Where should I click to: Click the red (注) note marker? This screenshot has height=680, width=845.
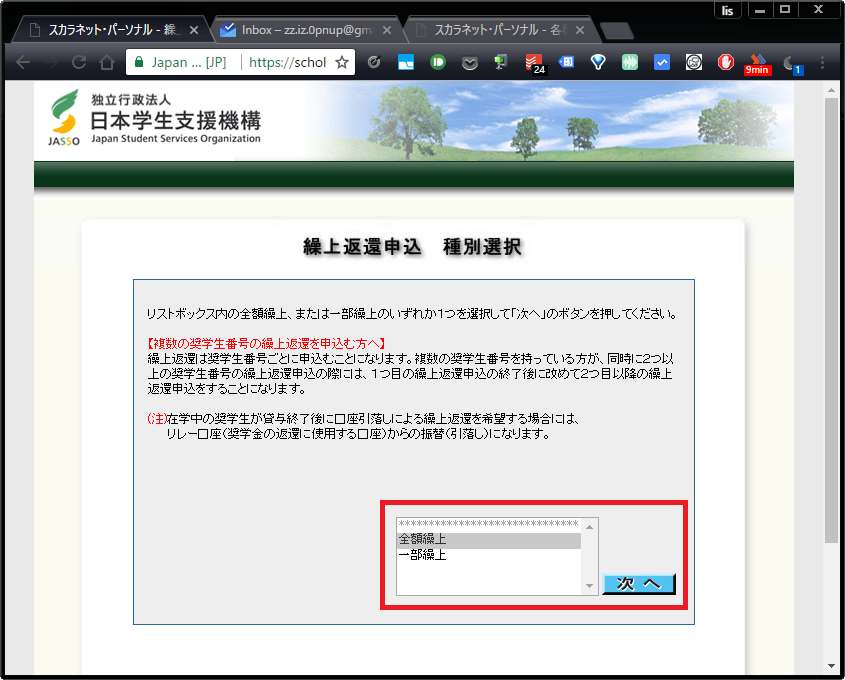[157, 419]
